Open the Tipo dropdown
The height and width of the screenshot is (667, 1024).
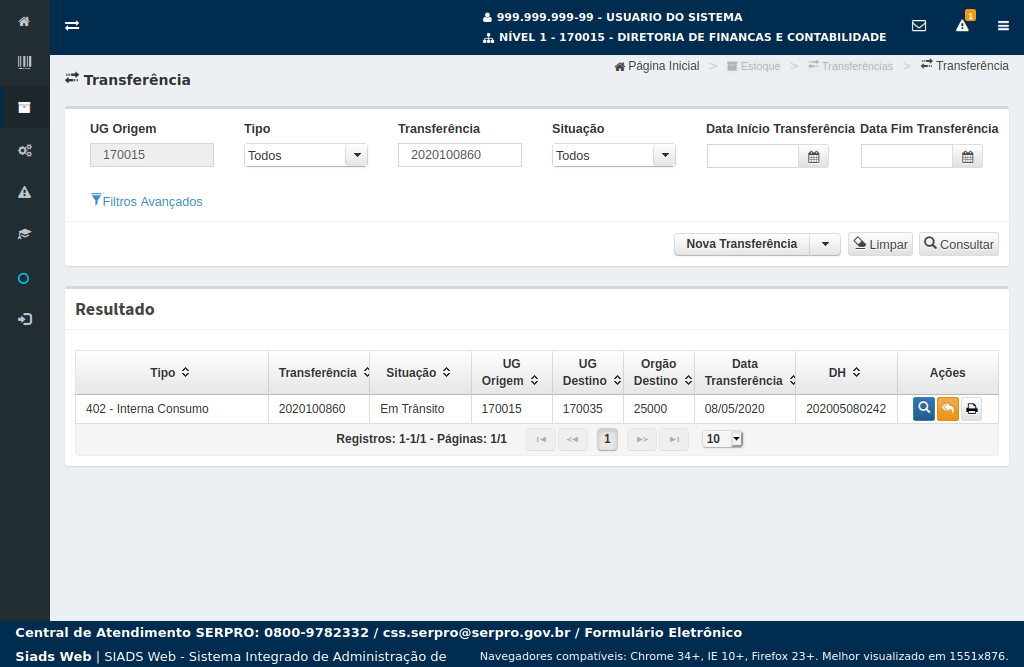[306, 155]
